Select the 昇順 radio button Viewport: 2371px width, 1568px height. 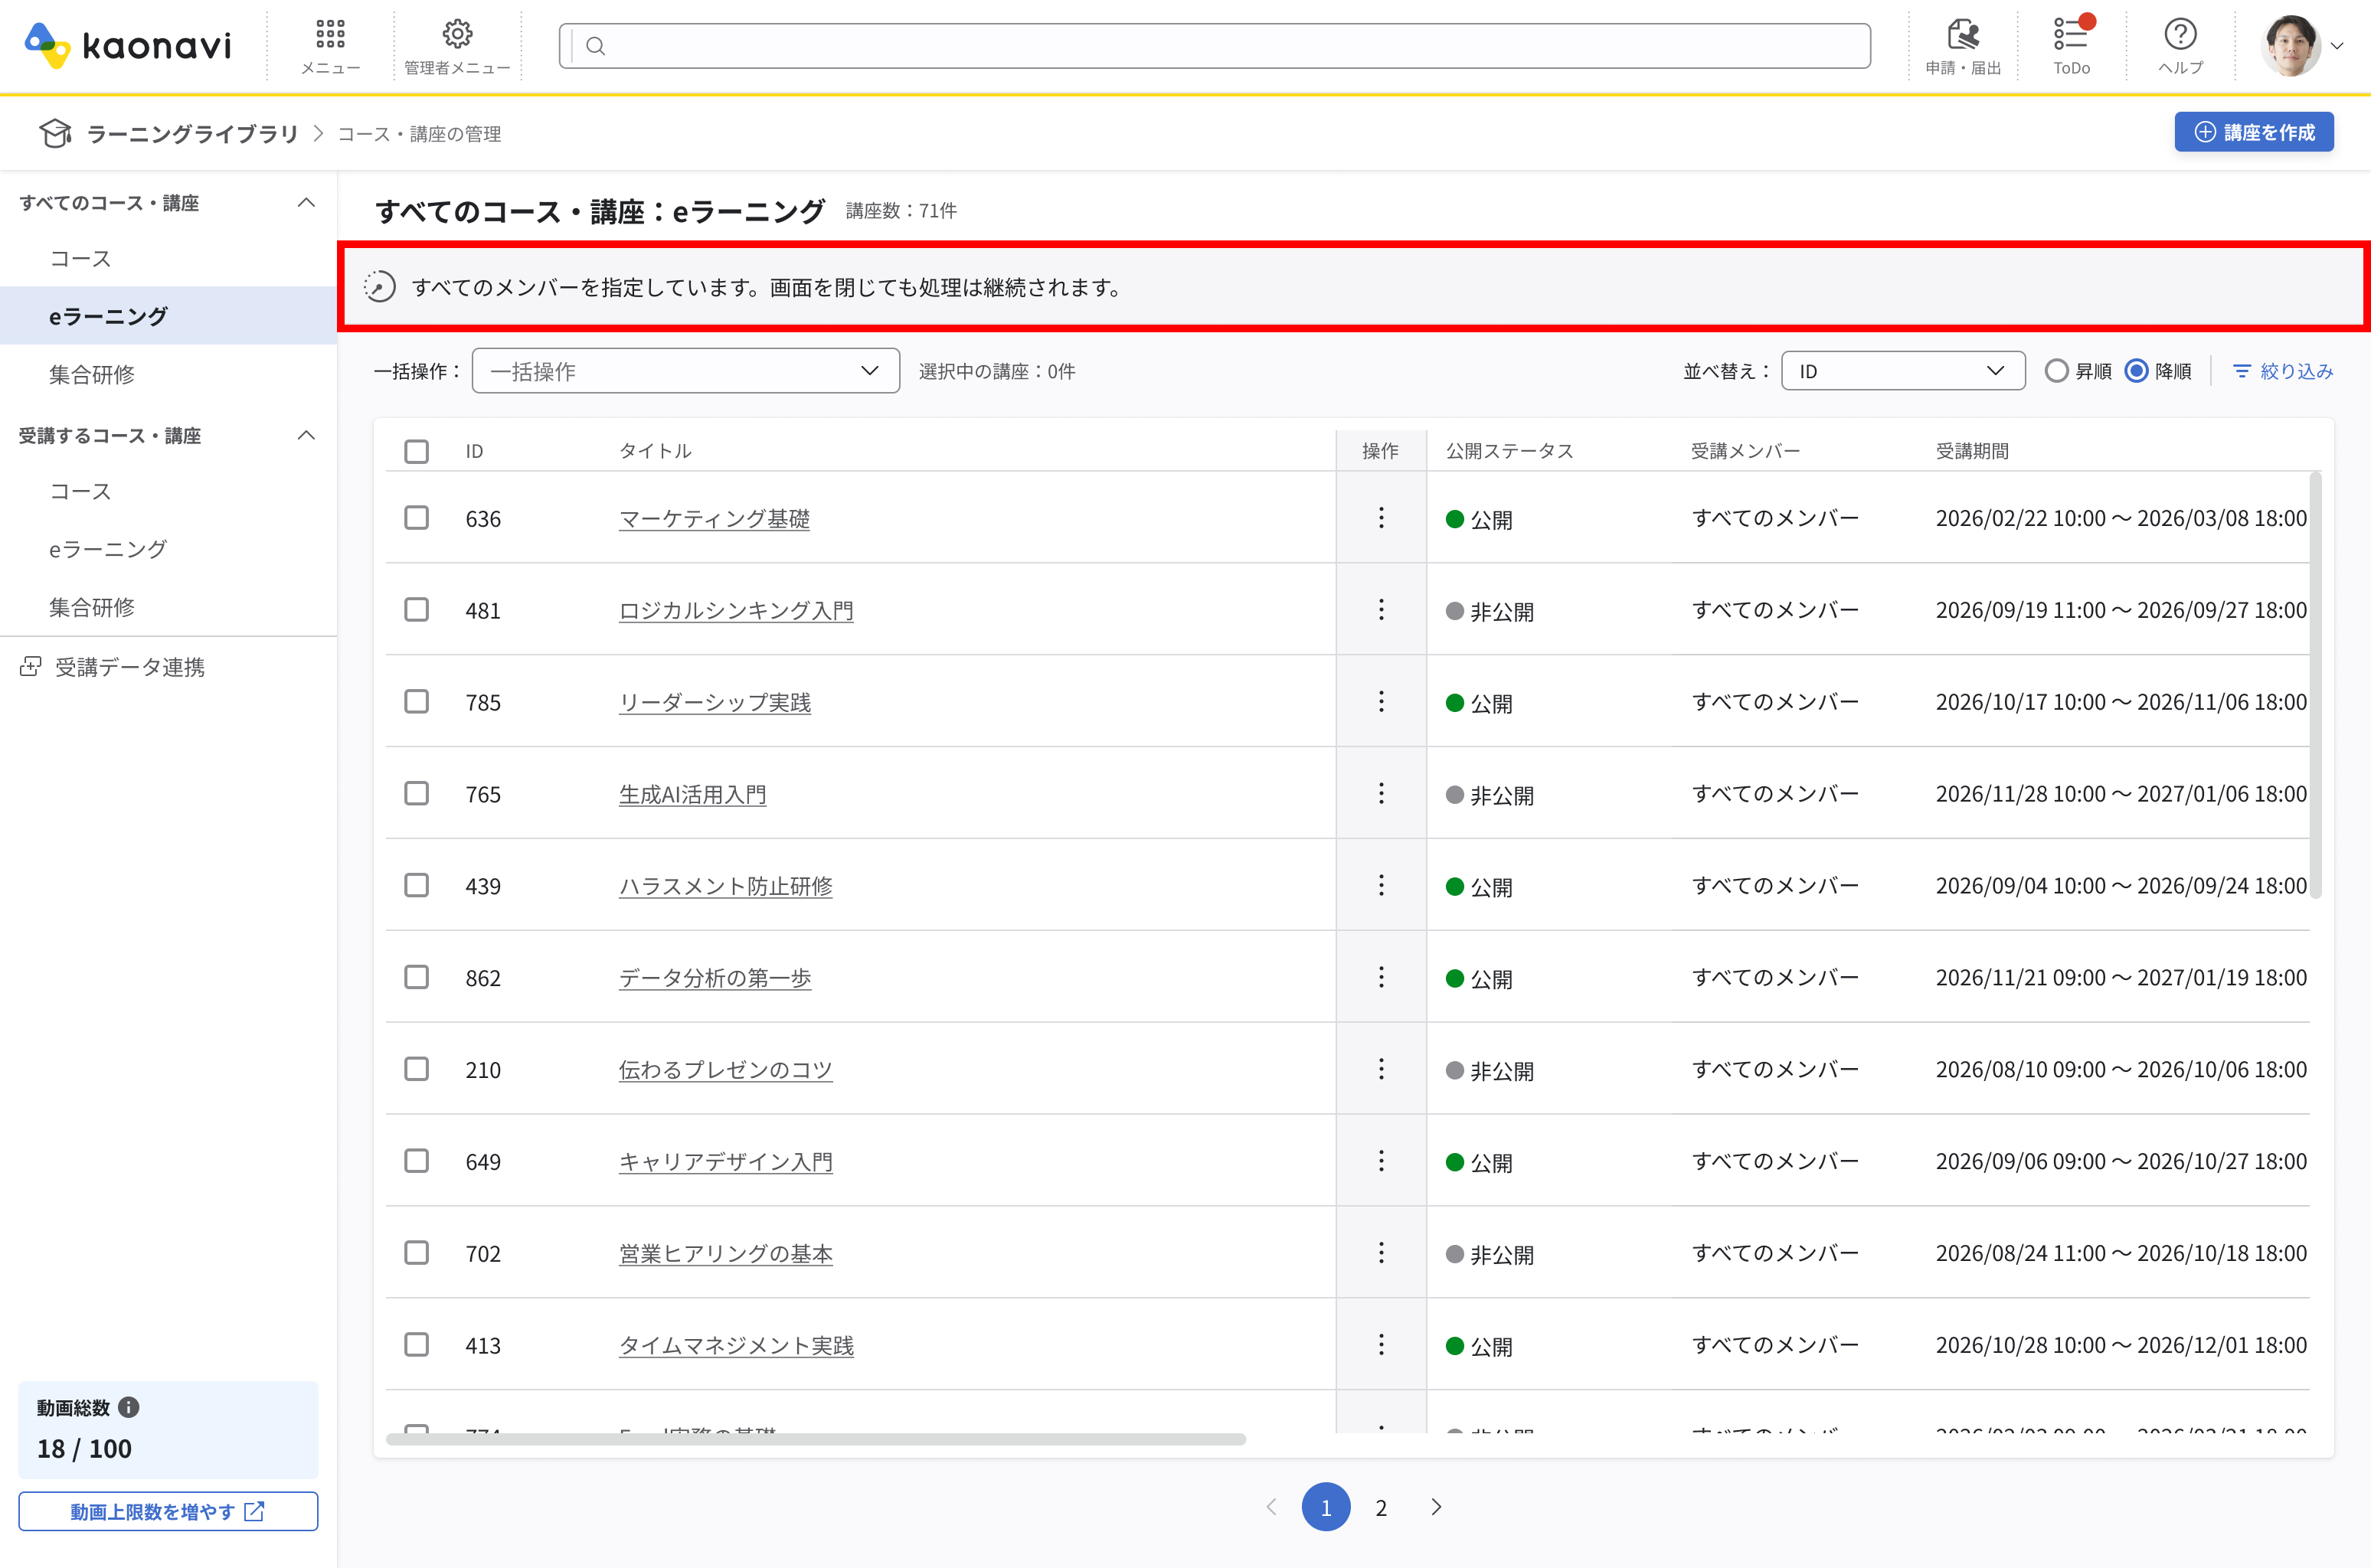2056,371
